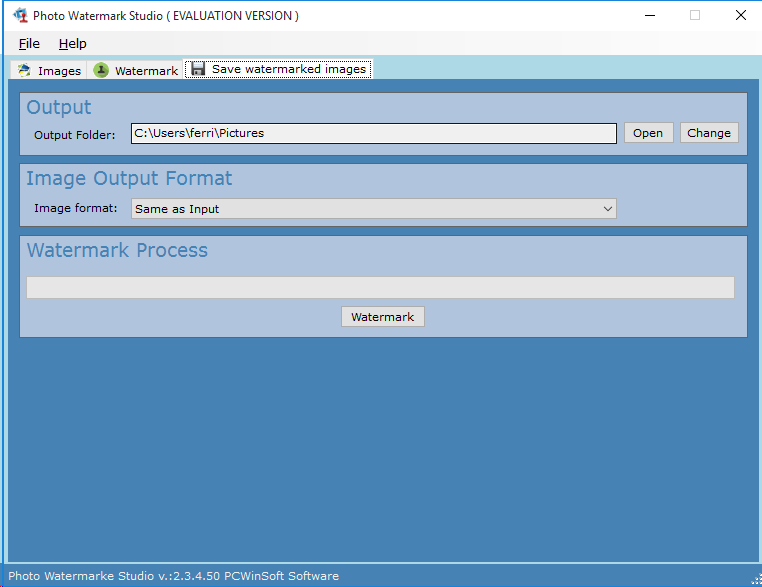The height and width of the screenshot is (587, 762).
Task: Open the Help menu
Action: click(x=72, y=44)
